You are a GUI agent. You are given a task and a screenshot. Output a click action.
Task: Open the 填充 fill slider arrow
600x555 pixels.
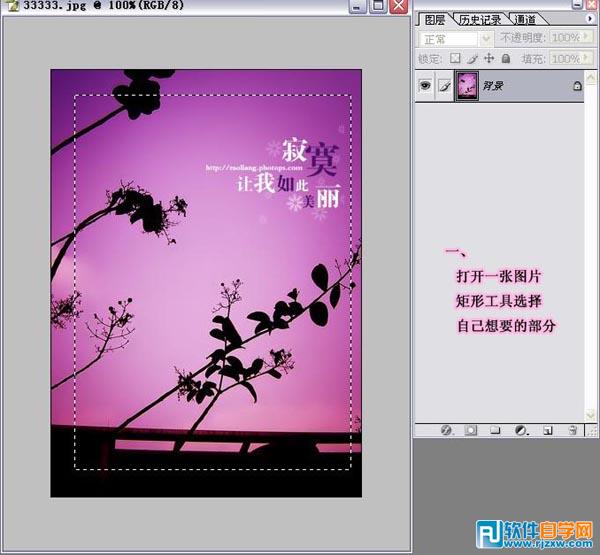(x=588, y=58)
